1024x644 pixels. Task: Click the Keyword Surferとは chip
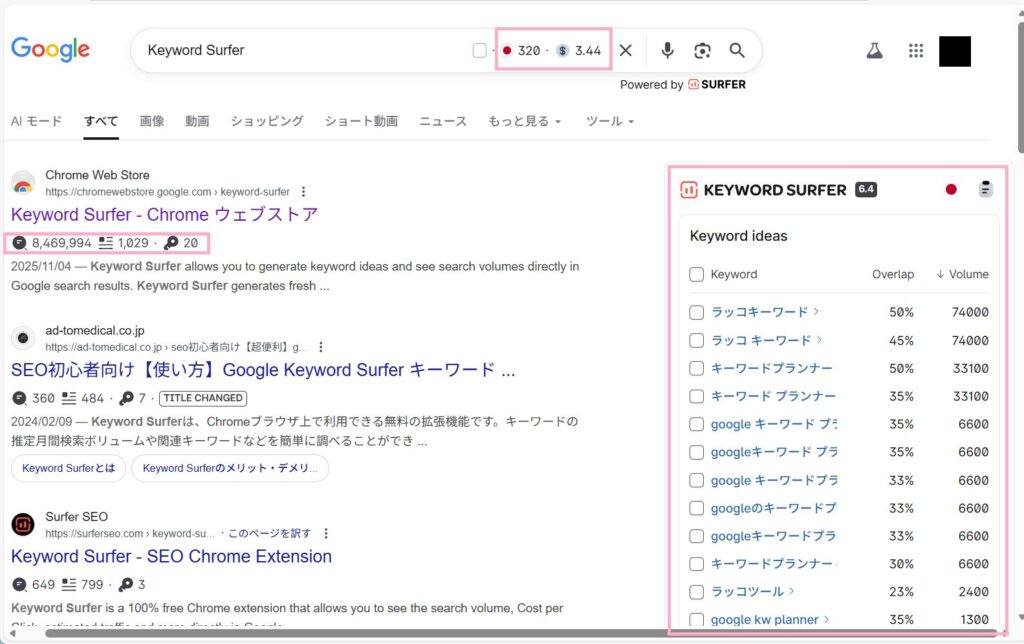(x=68, y=468)
